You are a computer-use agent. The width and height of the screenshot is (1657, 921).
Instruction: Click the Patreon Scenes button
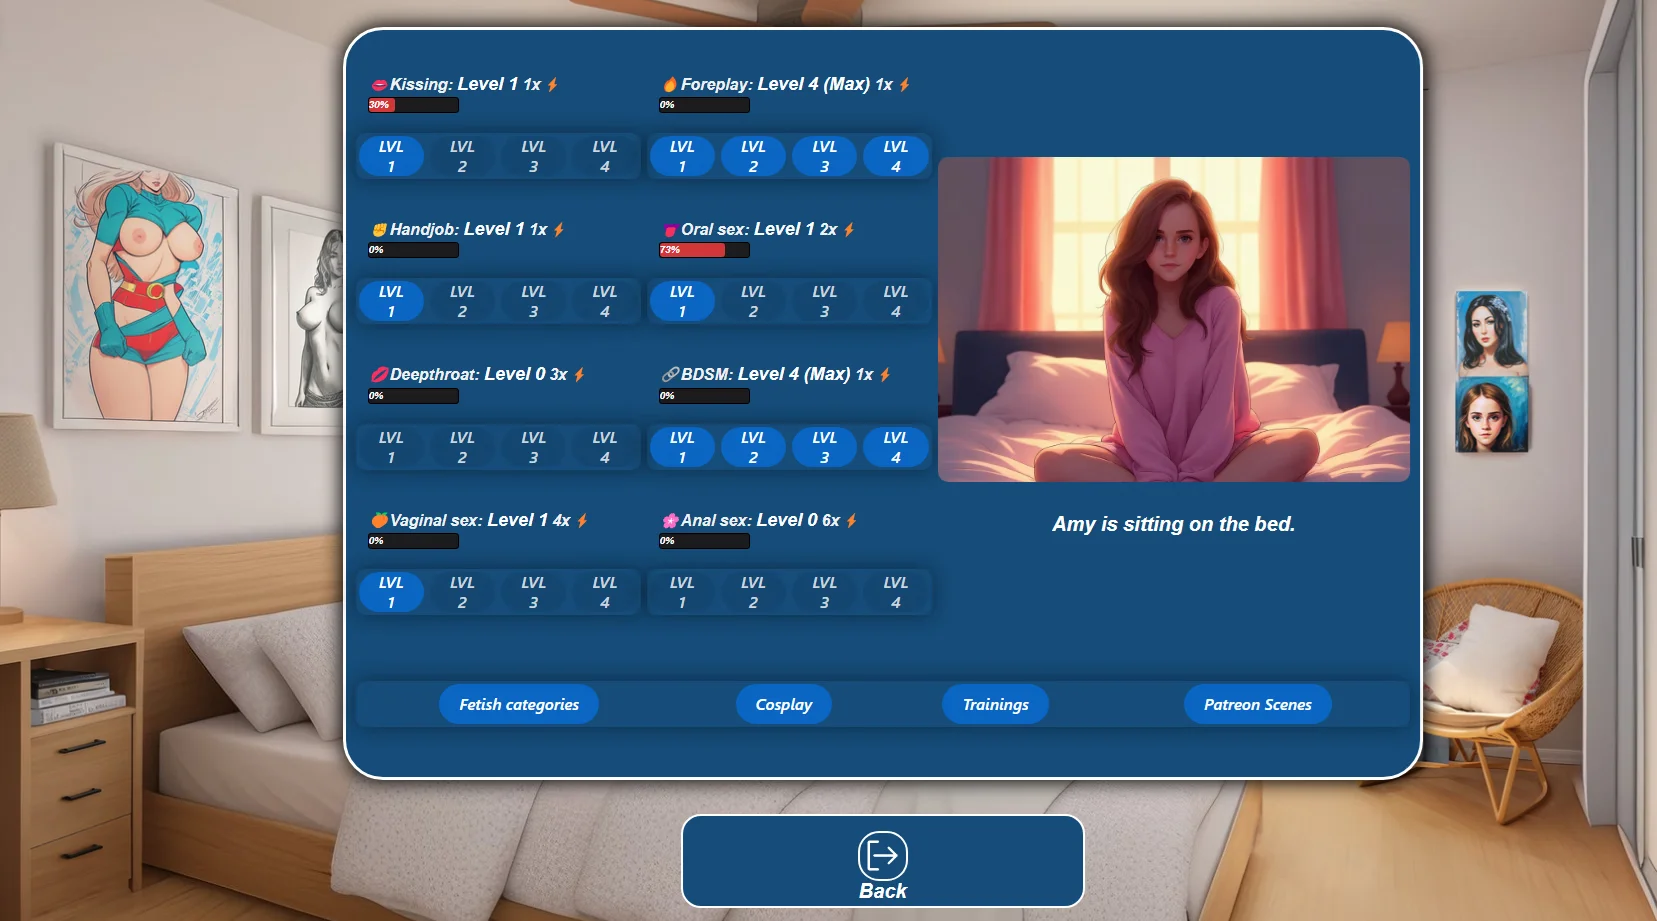(1257, 704)
